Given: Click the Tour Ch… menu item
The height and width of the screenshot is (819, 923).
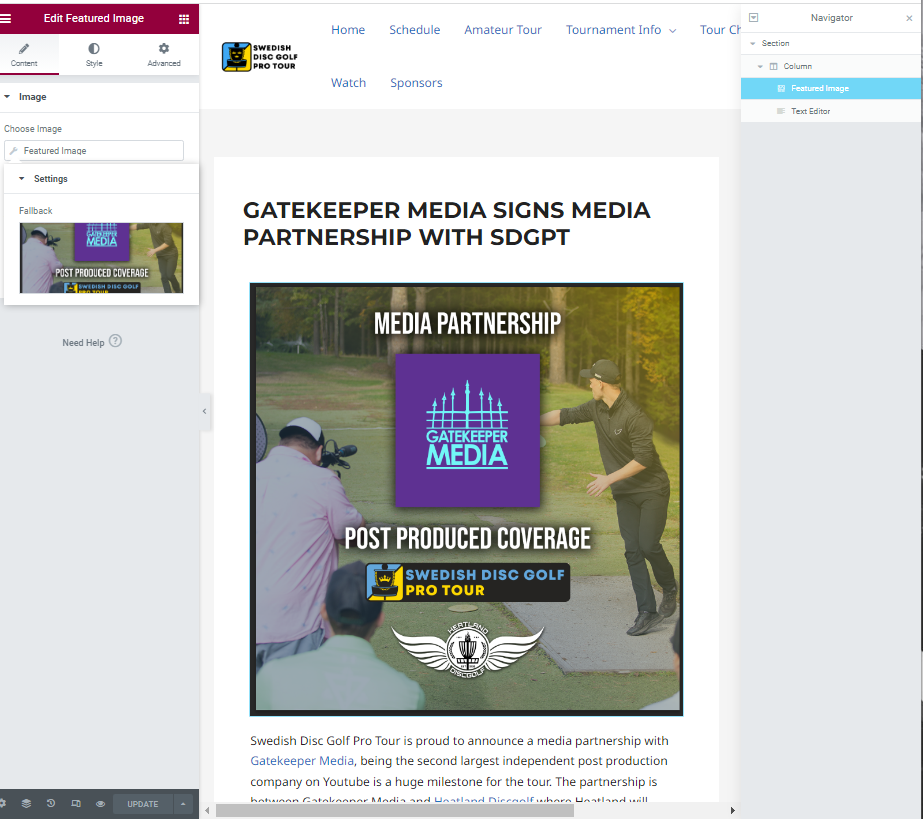Looking at the screenshot, I should pos(720,29).
